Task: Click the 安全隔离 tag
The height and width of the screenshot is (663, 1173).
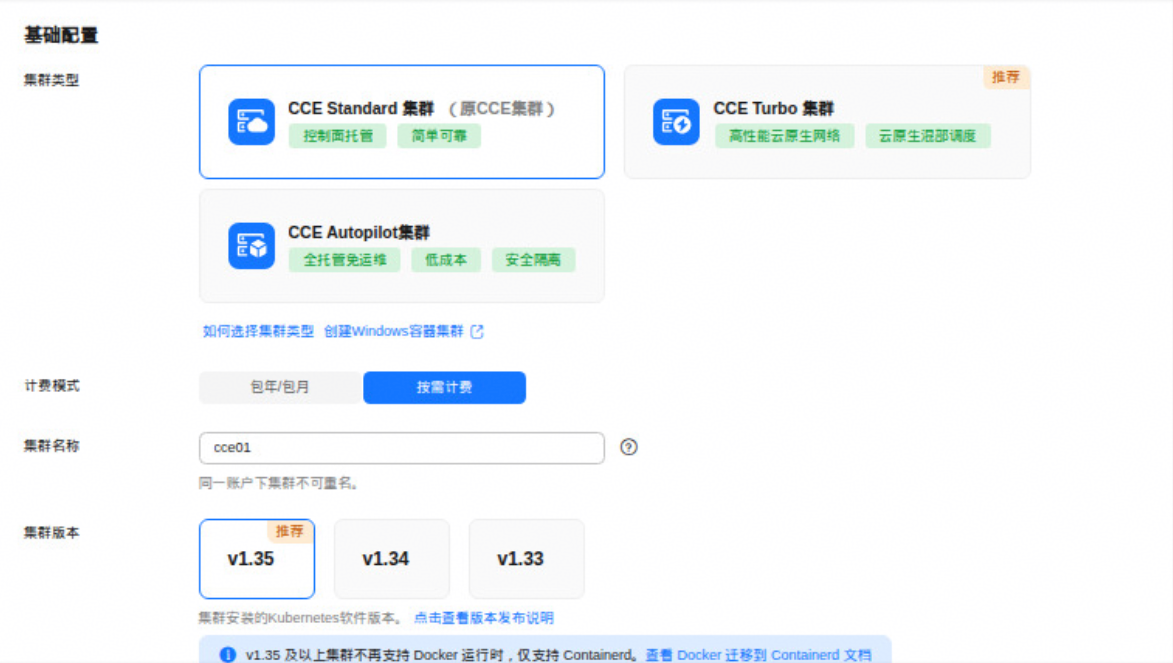Action: (x=533, y=260)
